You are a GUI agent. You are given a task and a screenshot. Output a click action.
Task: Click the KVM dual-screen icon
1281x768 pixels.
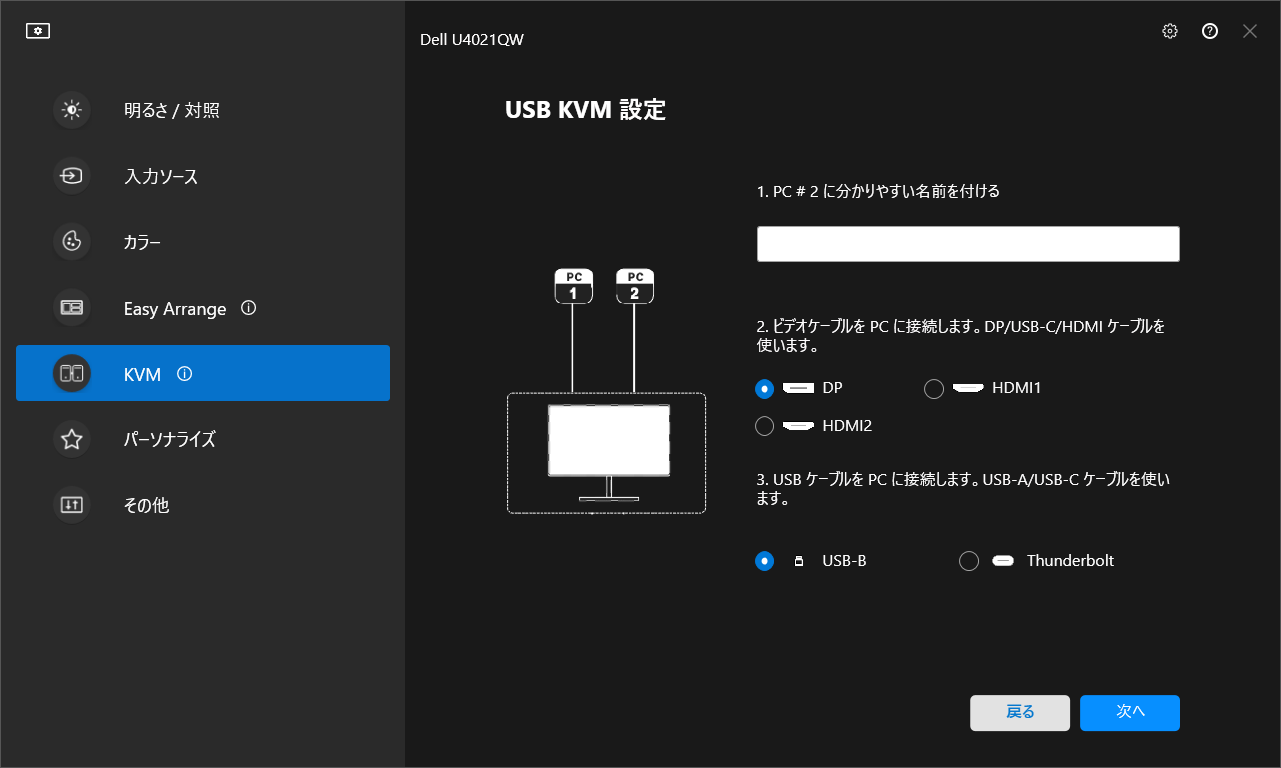(x=72, y=374)
